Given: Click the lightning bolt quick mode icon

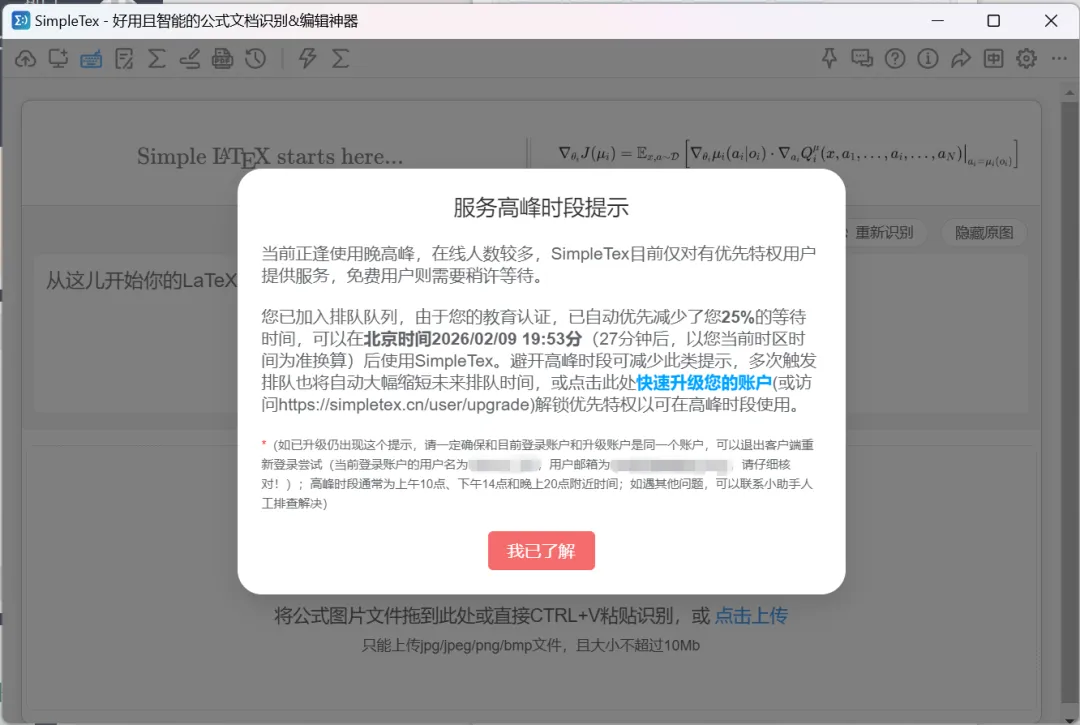Looking at the screenshot, I should [307, 59].
